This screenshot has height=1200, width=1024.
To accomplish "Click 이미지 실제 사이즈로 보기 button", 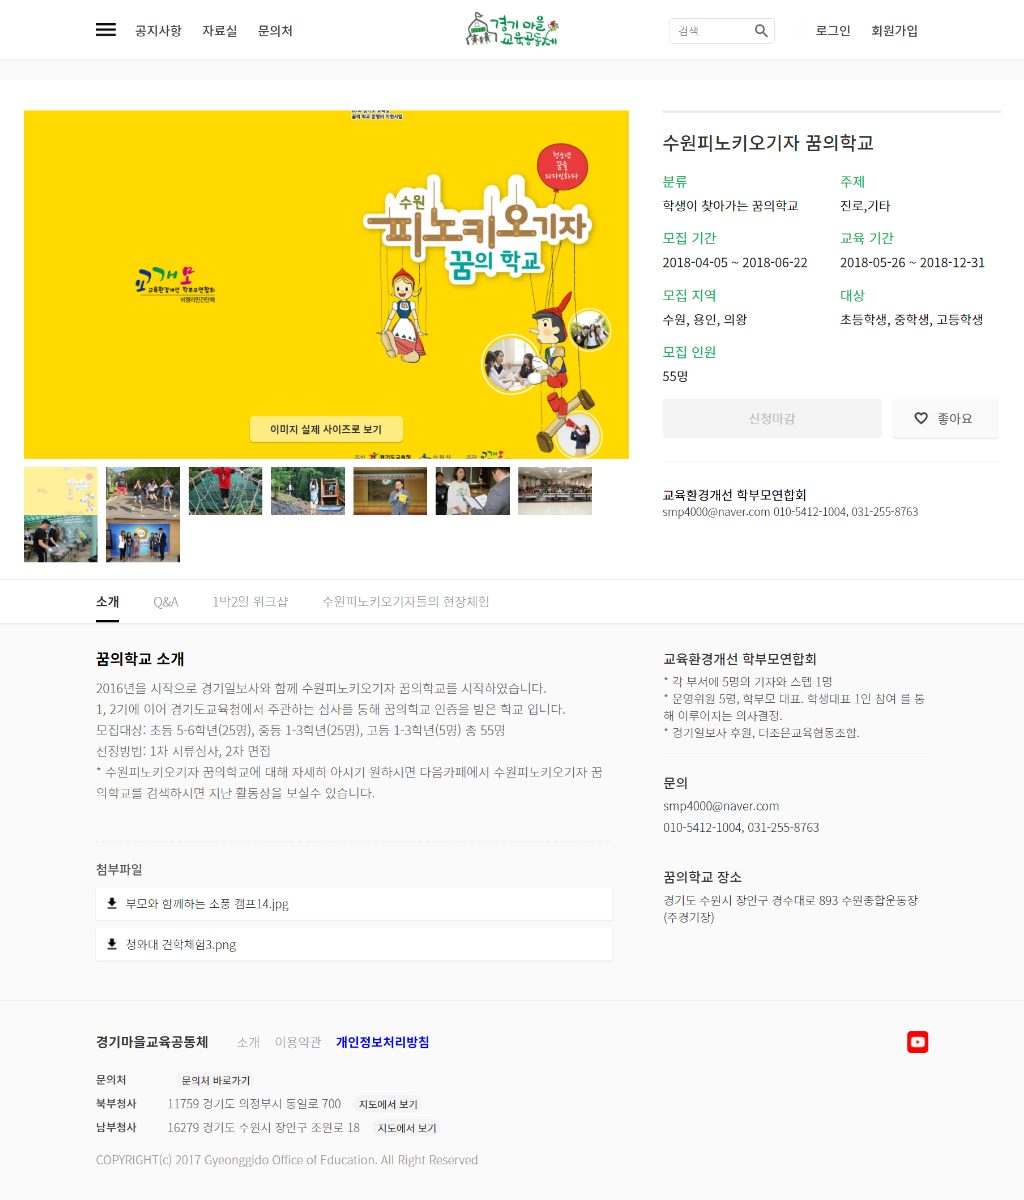I will 326,429.
